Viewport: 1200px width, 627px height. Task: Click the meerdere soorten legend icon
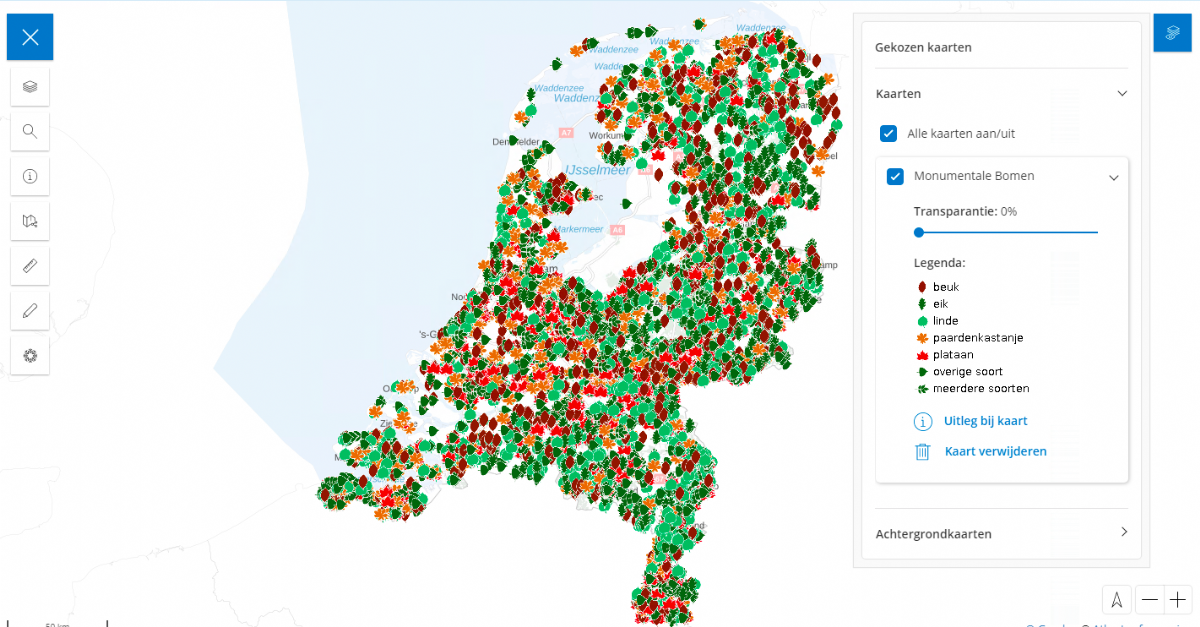[921, 389]
